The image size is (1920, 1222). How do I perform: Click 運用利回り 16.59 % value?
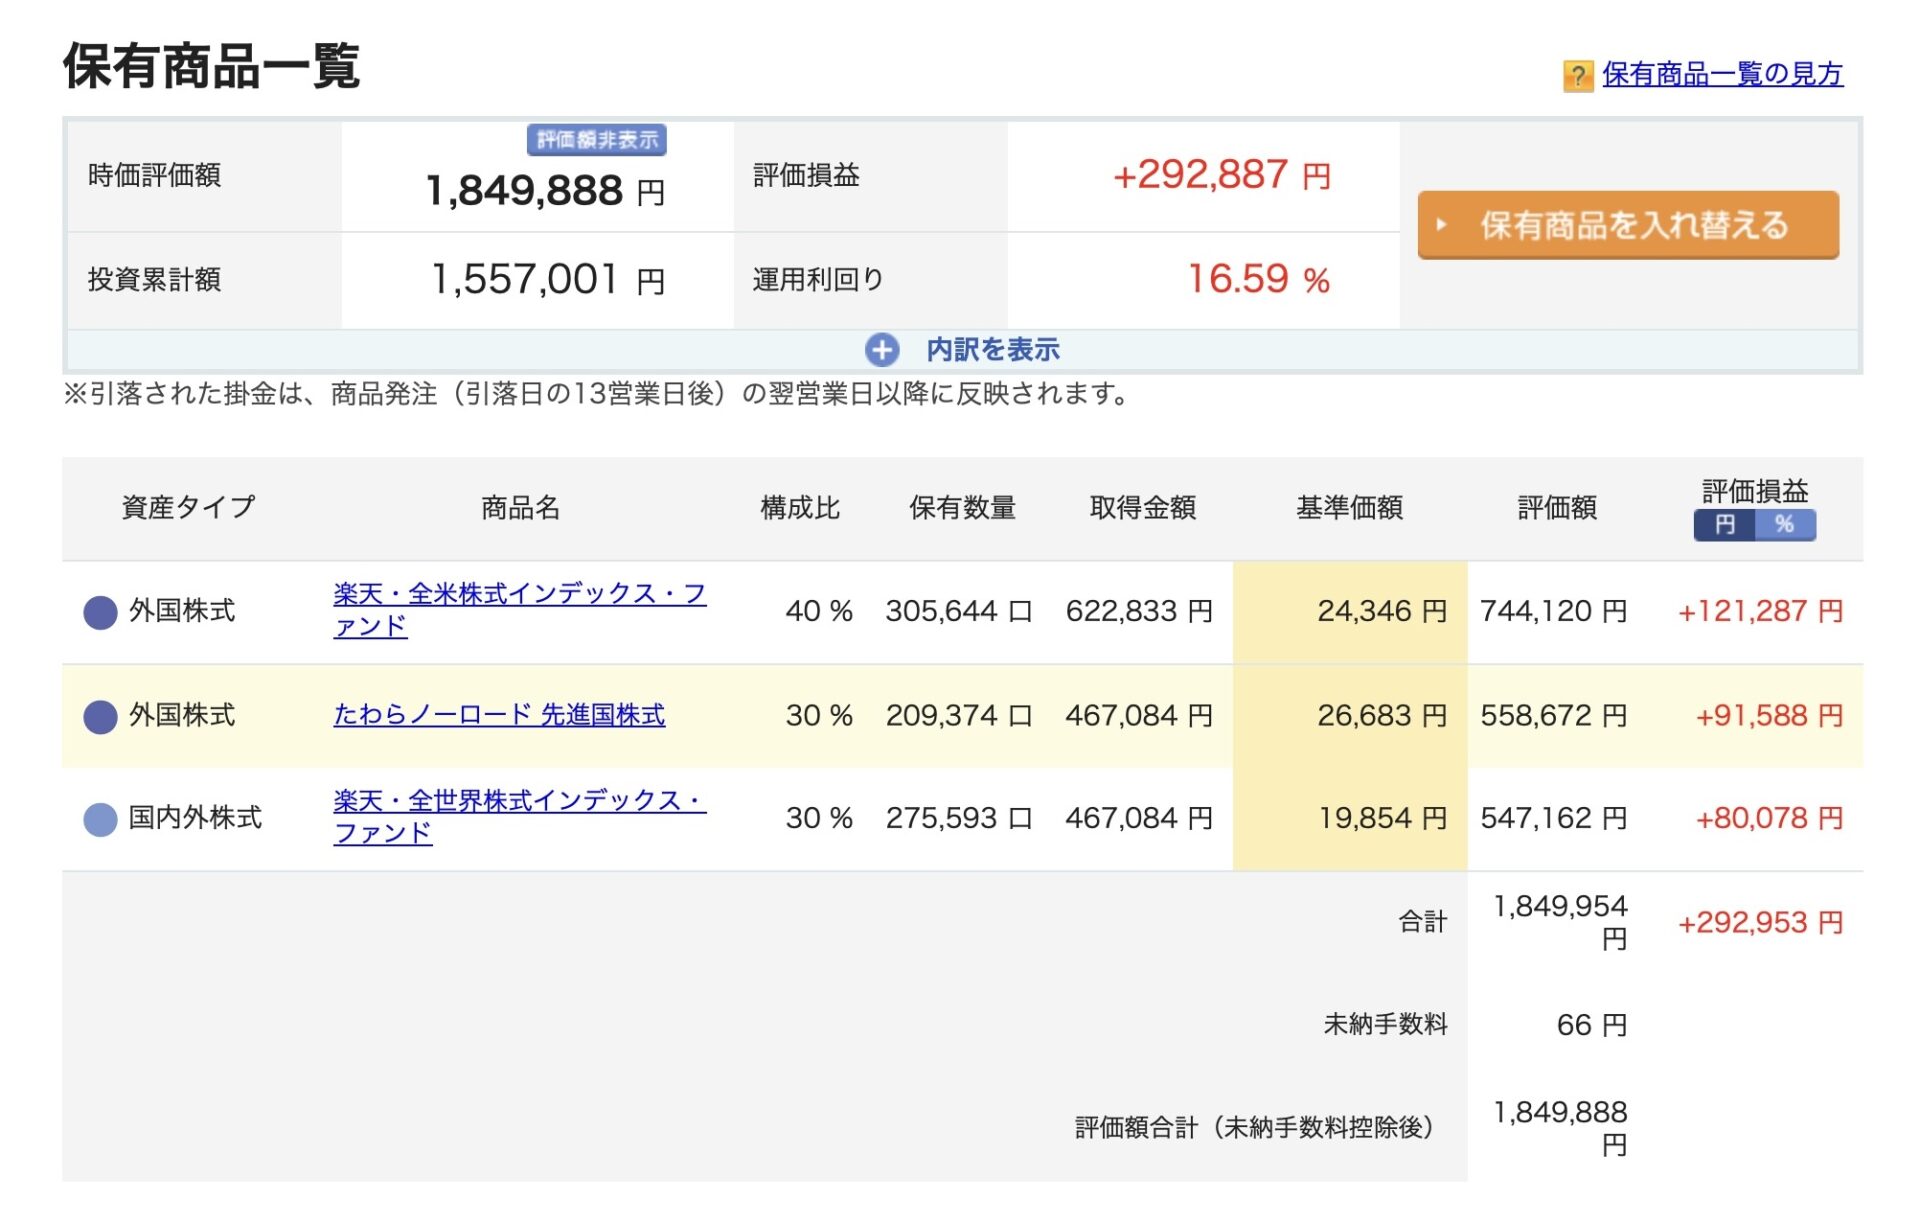[1258, 280]
